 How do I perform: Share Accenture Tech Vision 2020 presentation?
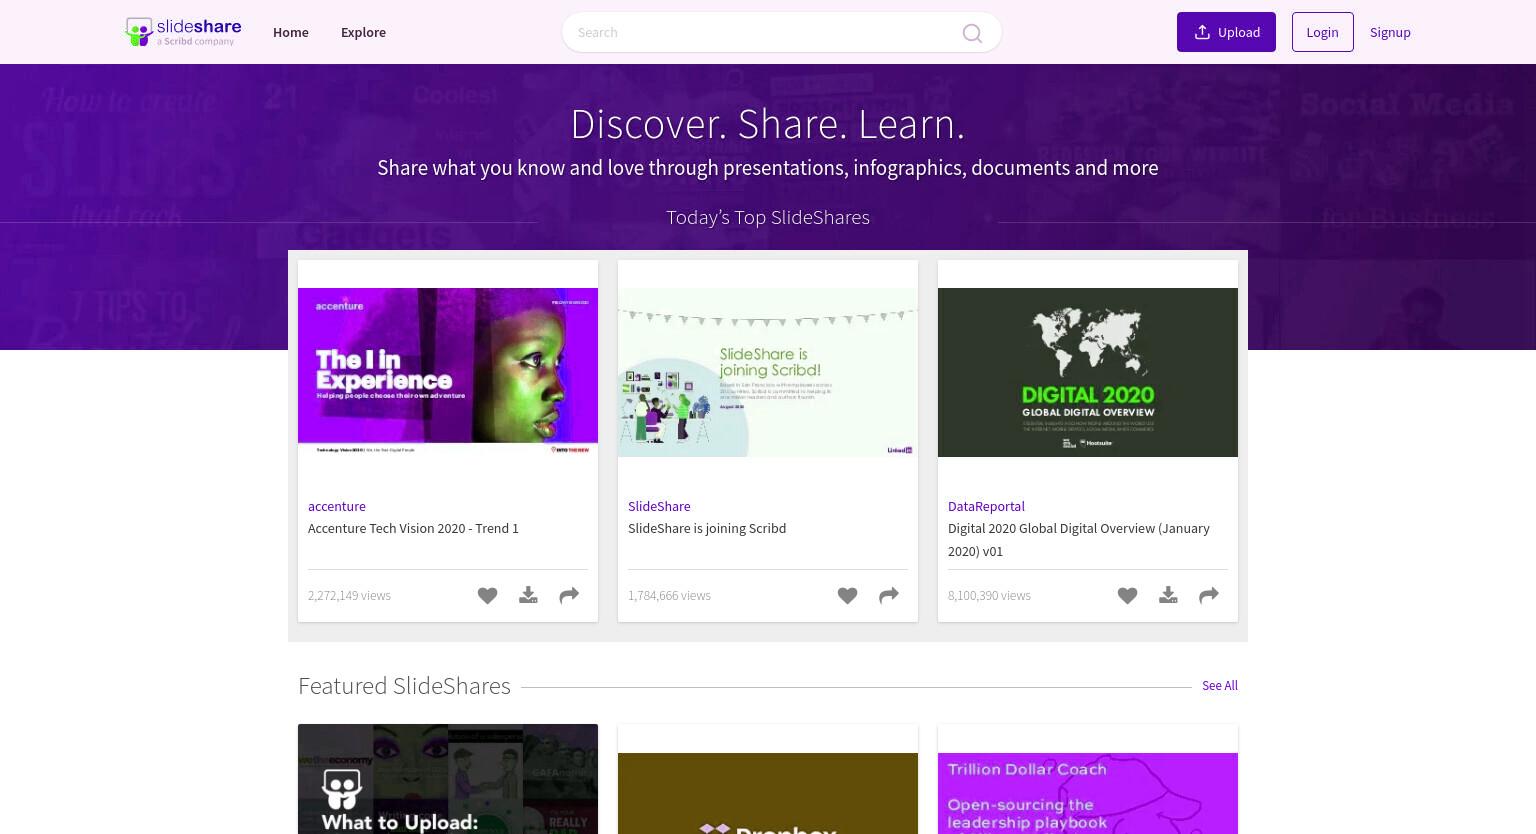coord(569,596)
